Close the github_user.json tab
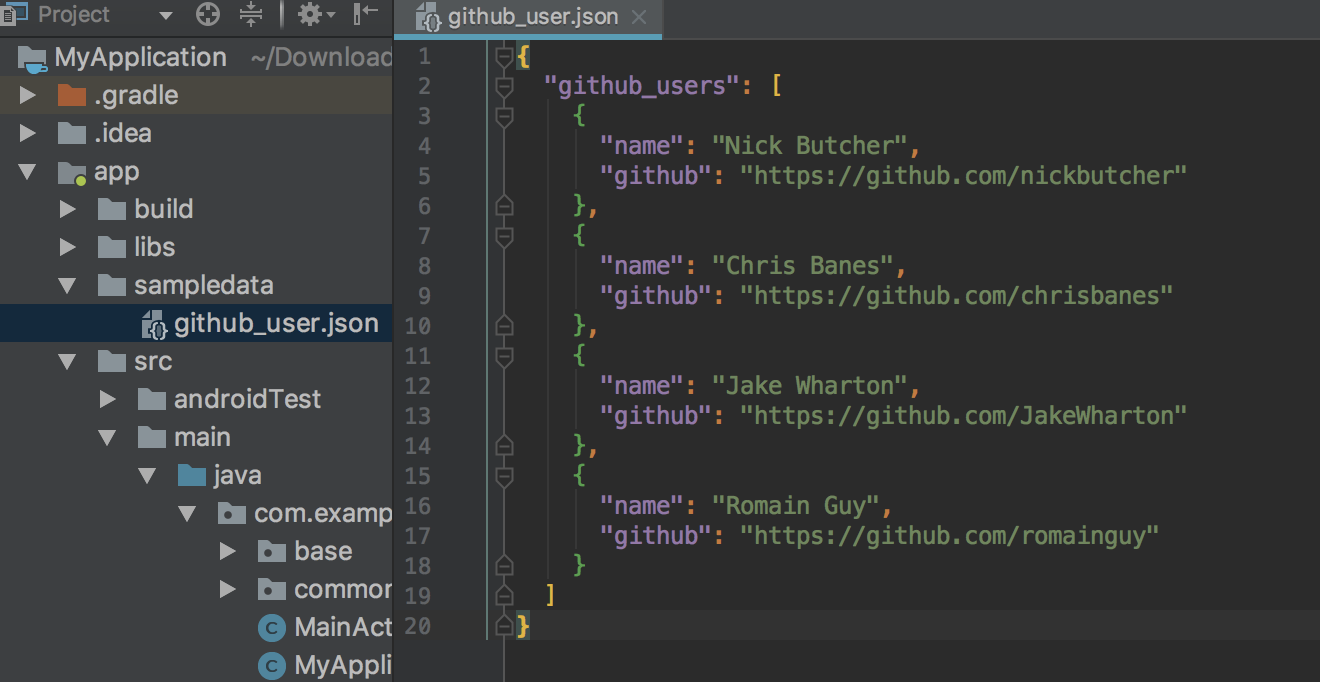Image resolution: width=1320 pixels, height=682 pixels. [638, 17]
